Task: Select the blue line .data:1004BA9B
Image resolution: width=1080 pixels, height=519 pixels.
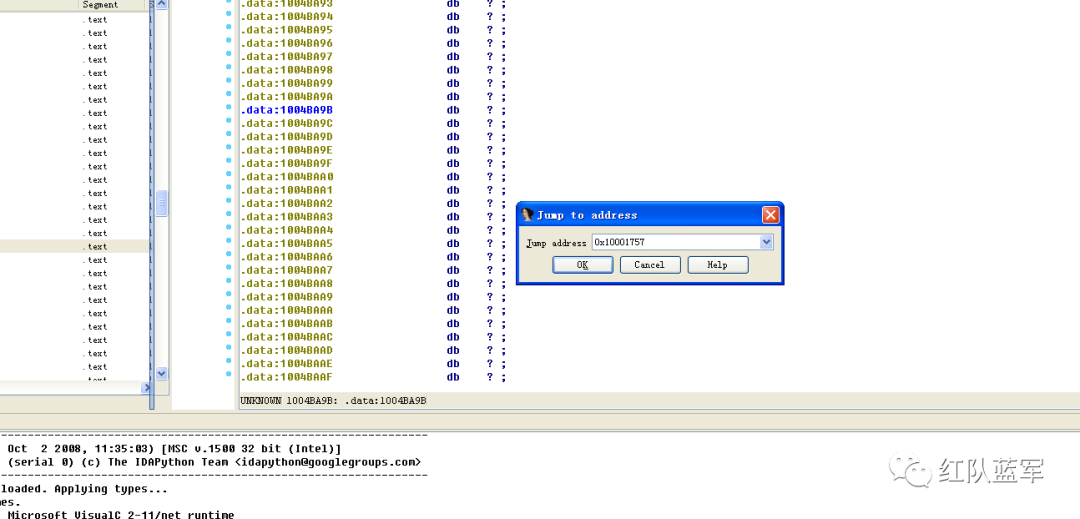Action: pos(287,110)
